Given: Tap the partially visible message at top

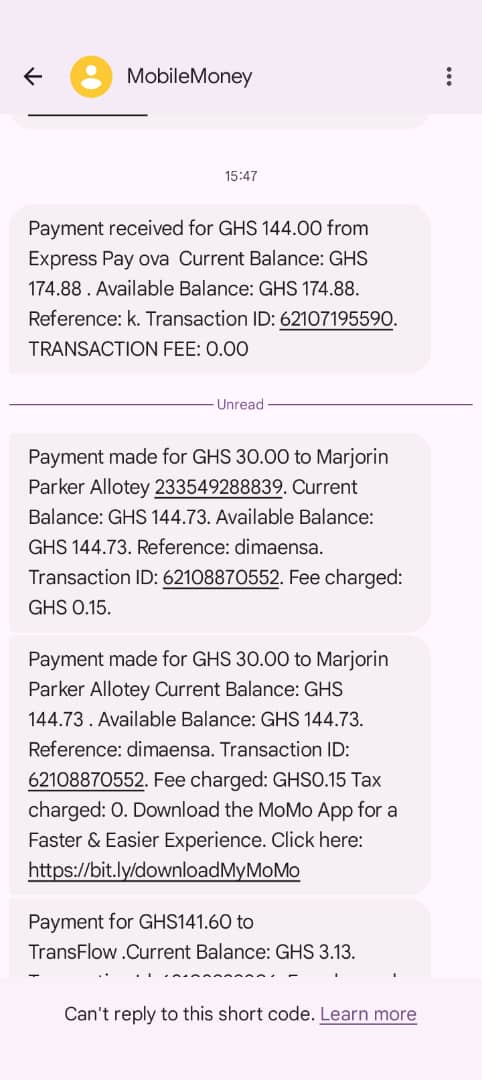Looking at the screenshot, I should [x=220, y=121].
